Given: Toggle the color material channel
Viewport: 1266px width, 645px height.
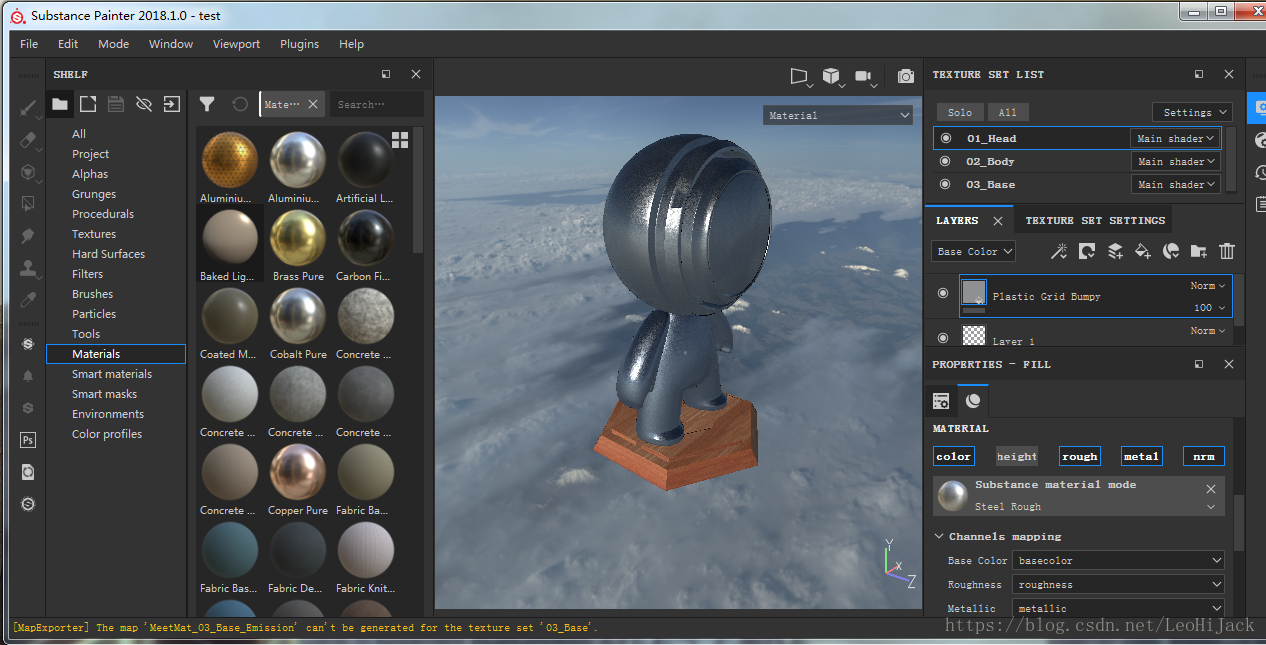Looking at the screenshot, I should pos(953,456).
